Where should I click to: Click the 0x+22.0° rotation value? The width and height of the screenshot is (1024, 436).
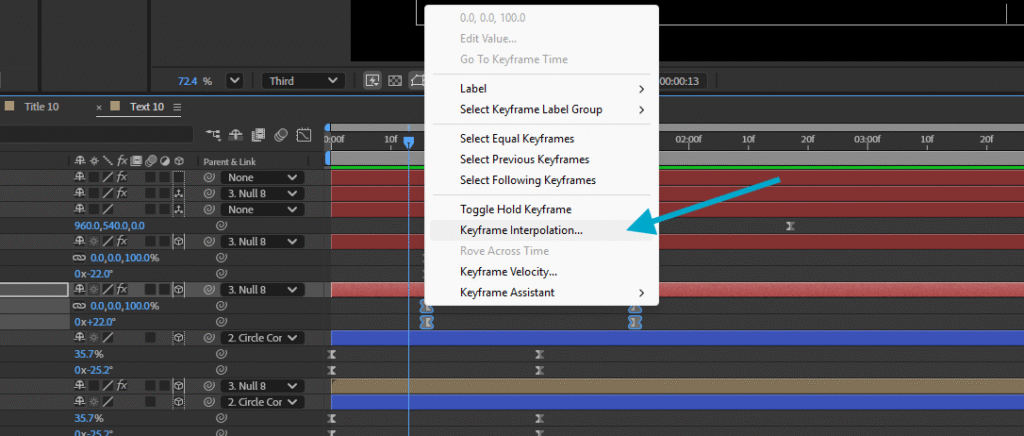pos(97,322)
